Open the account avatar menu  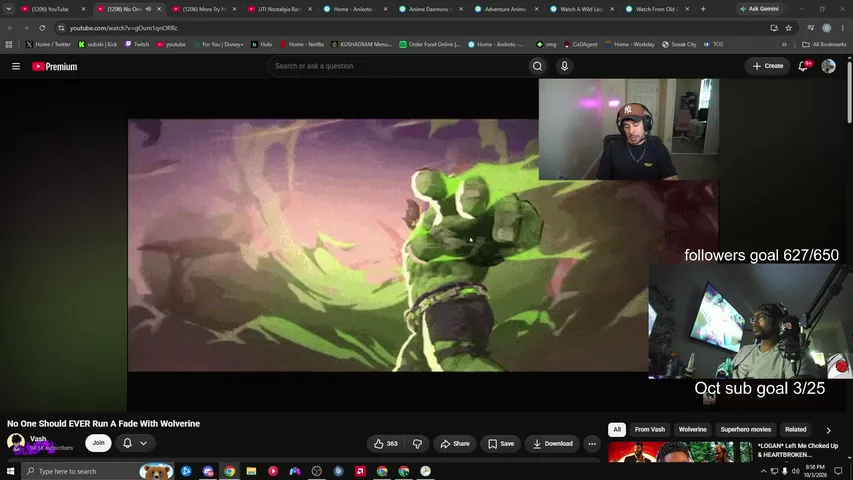[x=829, y=66]
